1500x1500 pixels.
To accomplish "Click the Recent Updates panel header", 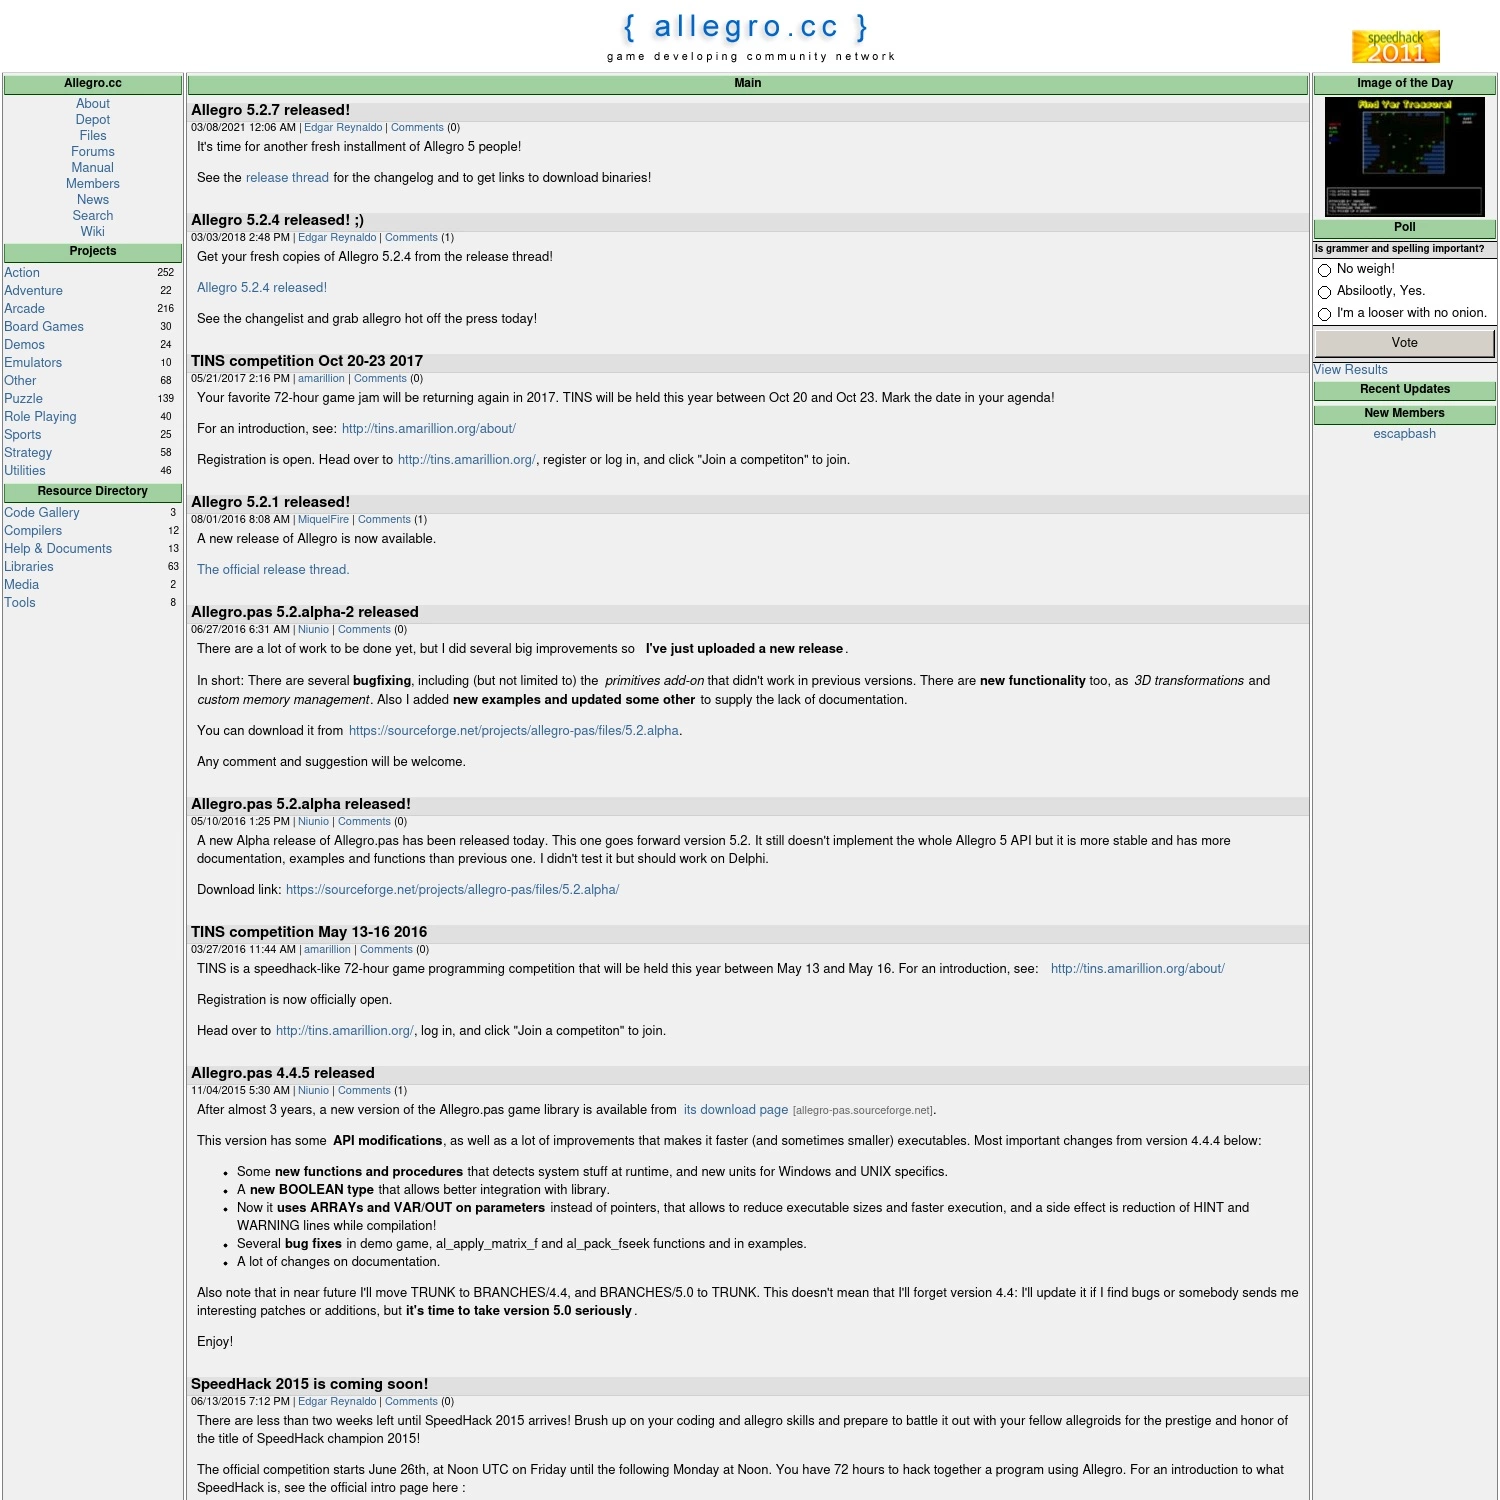I will pyautogui.click(x=1404, y=390).
